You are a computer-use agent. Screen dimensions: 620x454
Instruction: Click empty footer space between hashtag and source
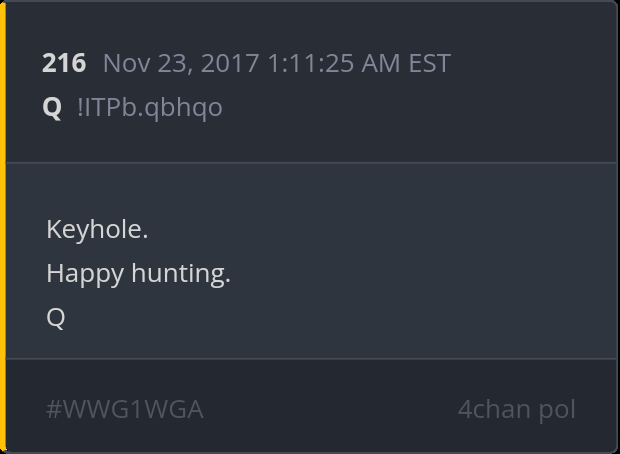[330, 409]
